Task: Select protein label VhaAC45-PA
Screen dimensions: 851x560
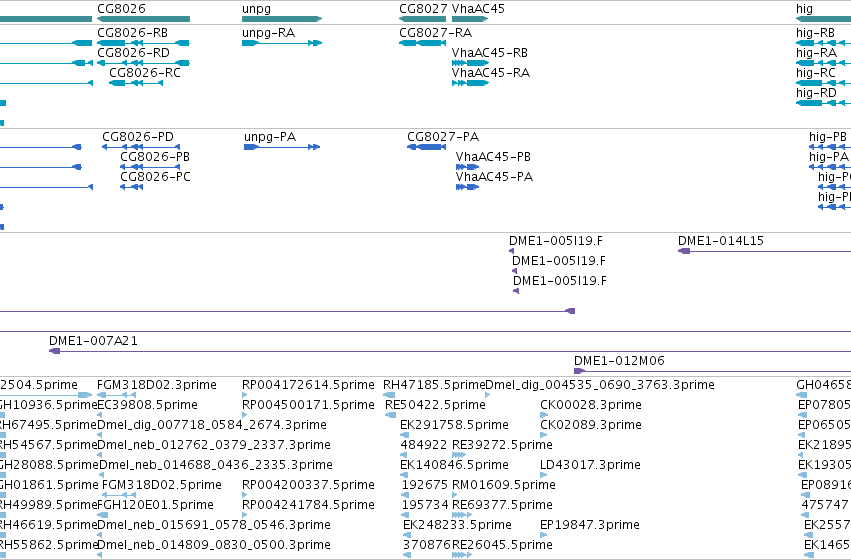Action: [x=494, y=177]
